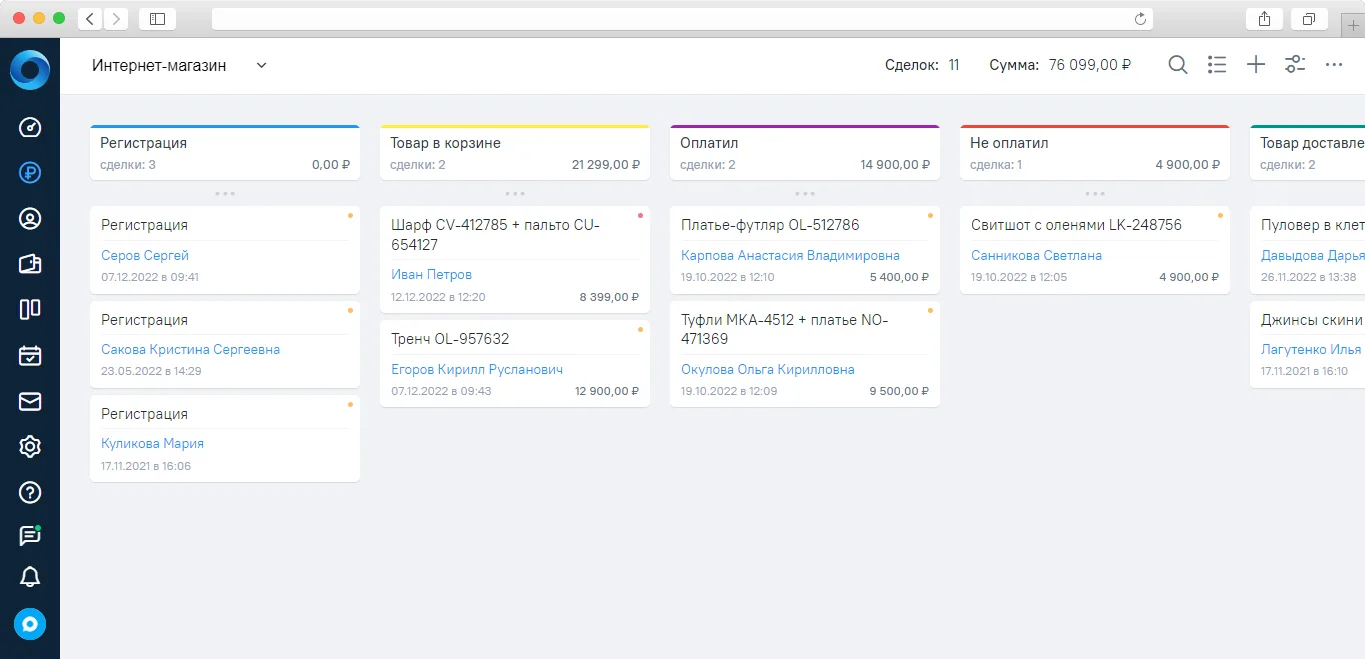Add a new deal with plus icon

pyautogui.click(x=1256, y=65)
